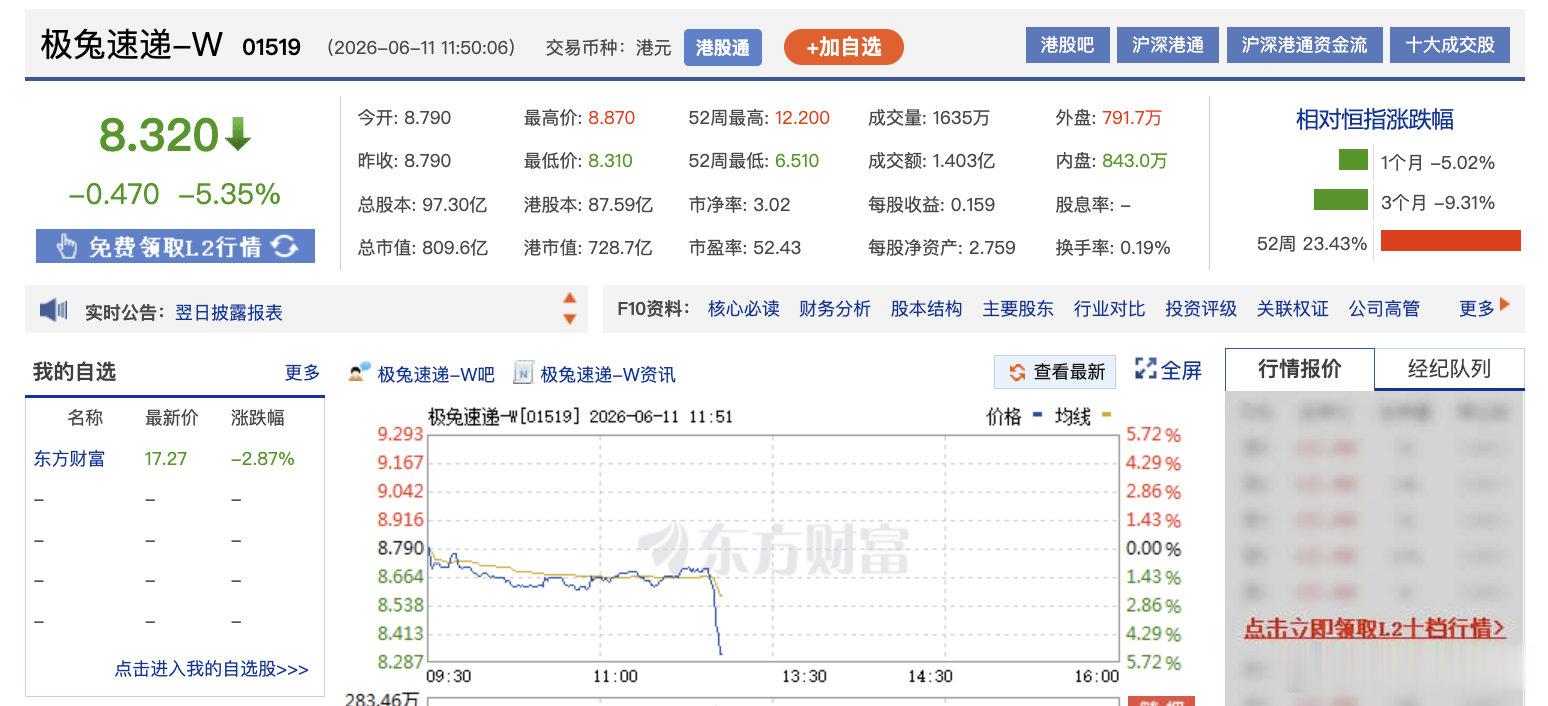The height and width of the screenshot is (706, 1548).
Task: Click the refresh icon in 查看最新 button
Action: pyautogui.click(x=1017, y=372)
